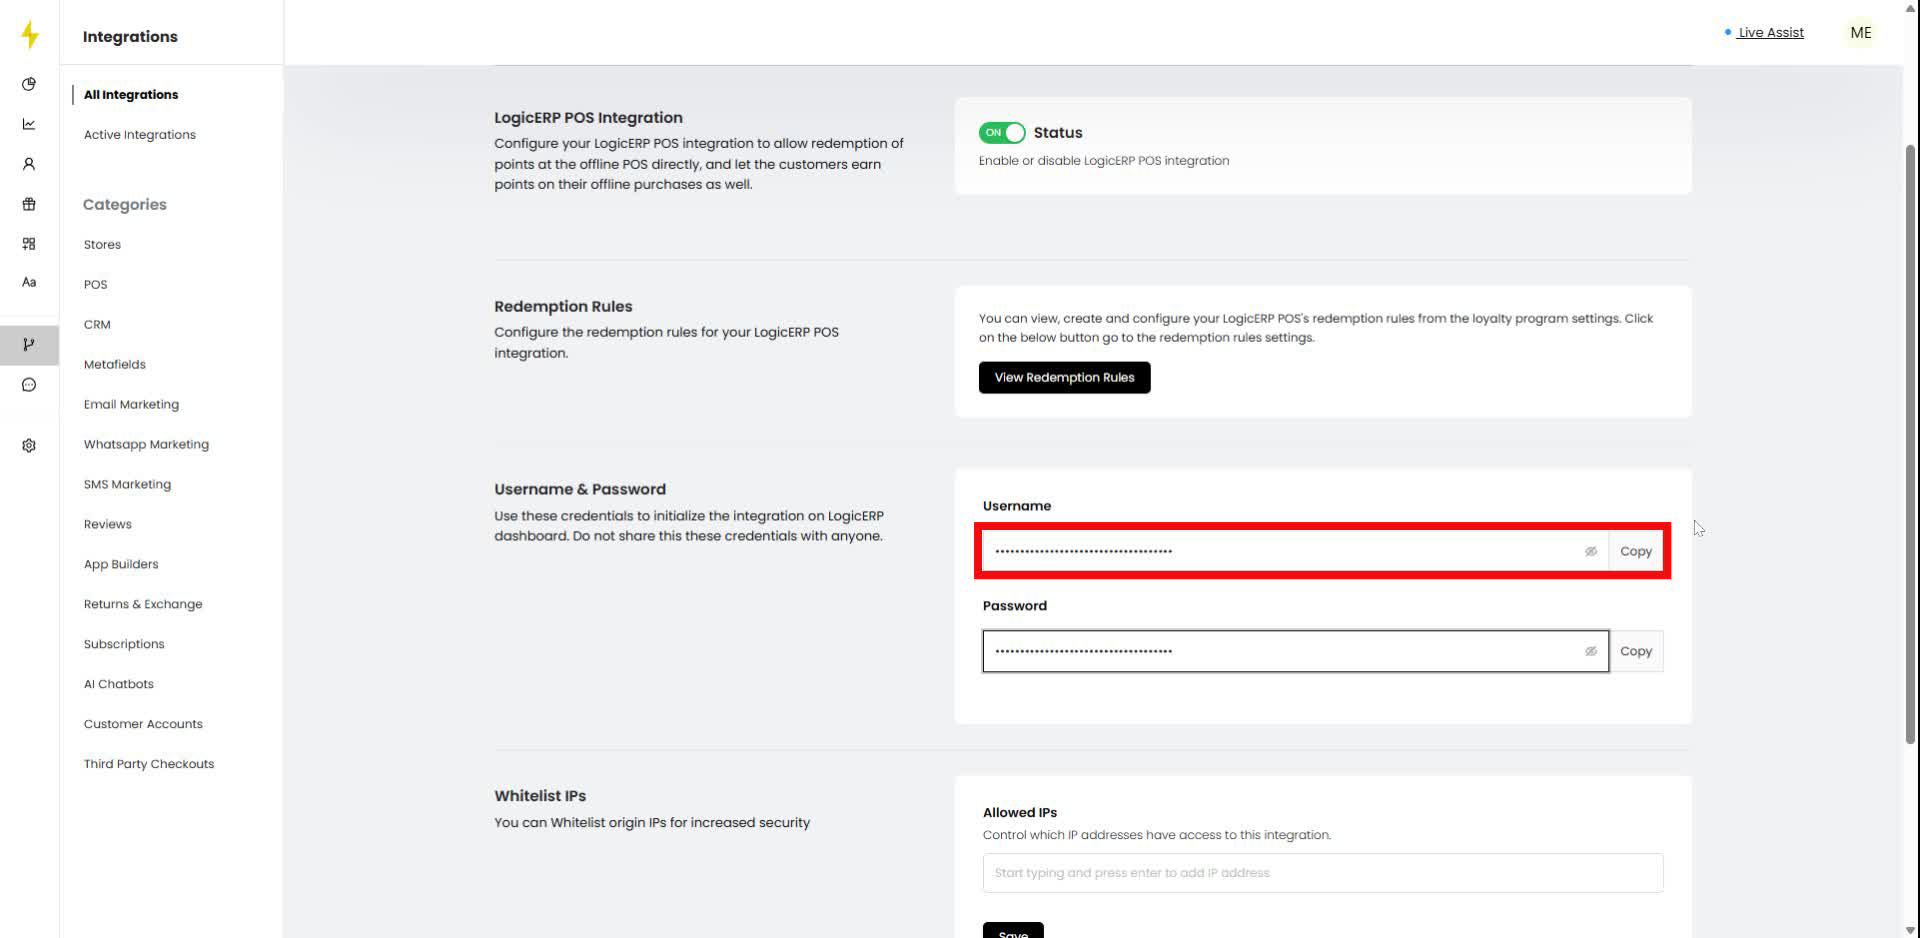Copy the Password value

point(1636,650)
